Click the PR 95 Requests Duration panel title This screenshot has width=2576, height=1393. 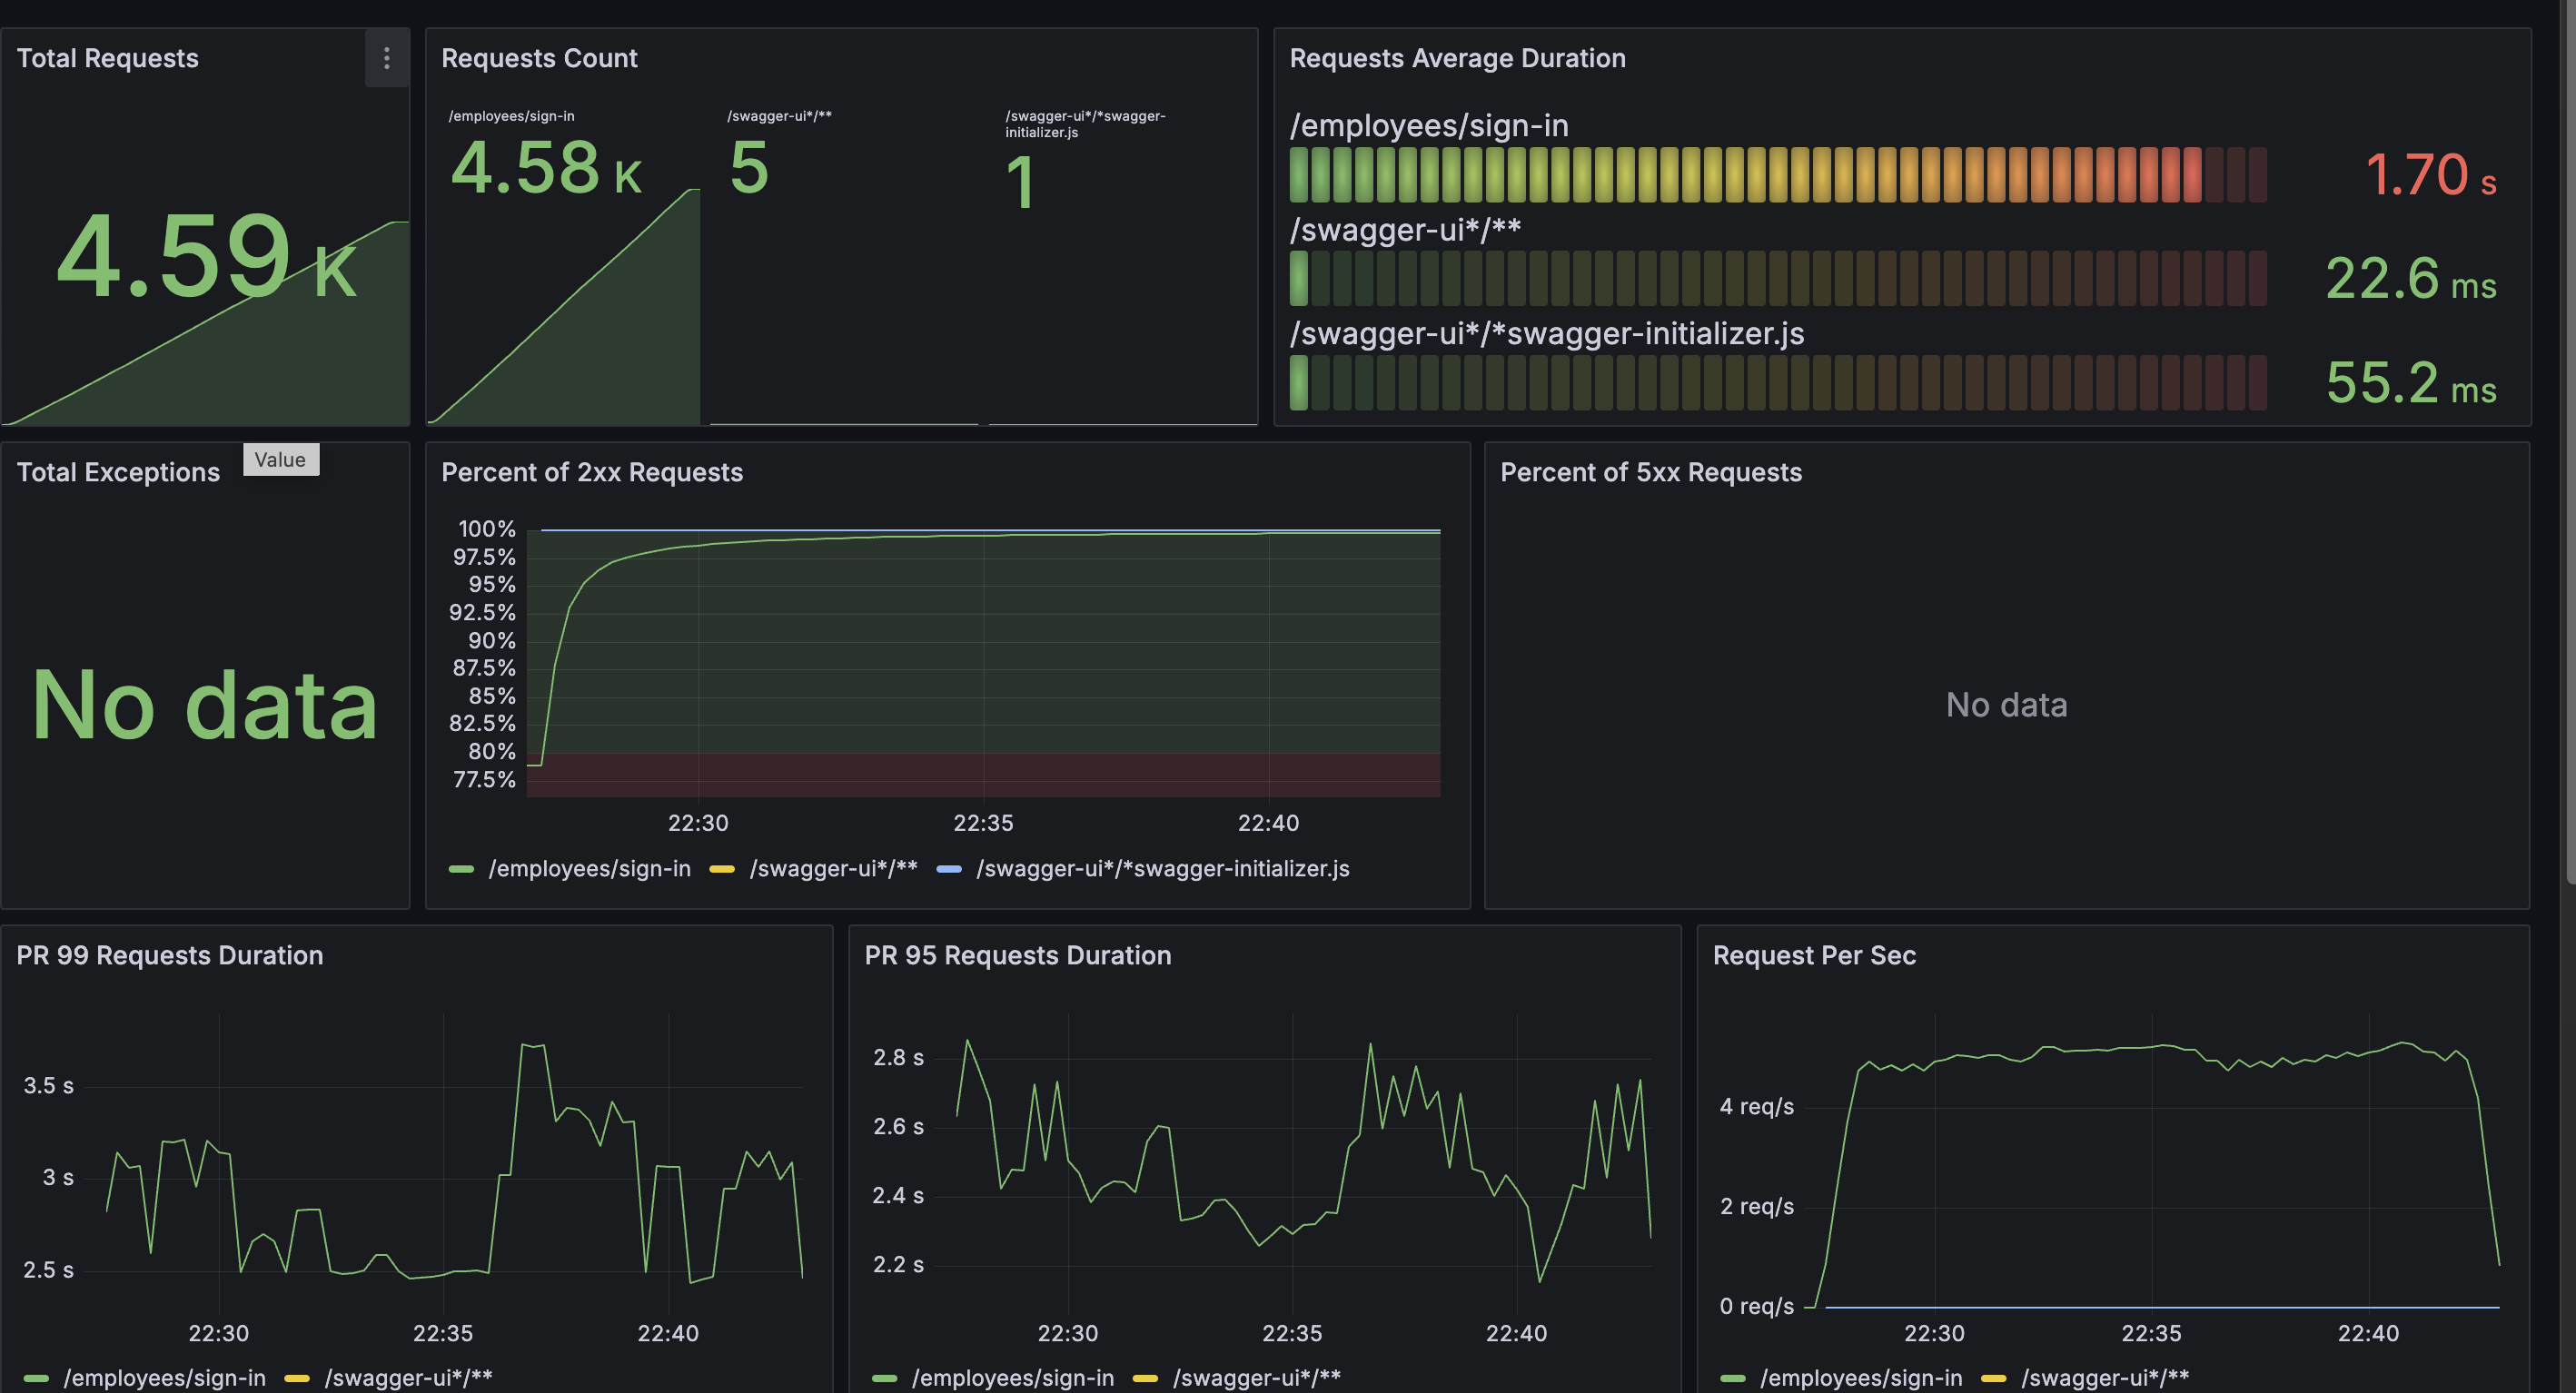pyautogui.click(x=1017, y=956)
